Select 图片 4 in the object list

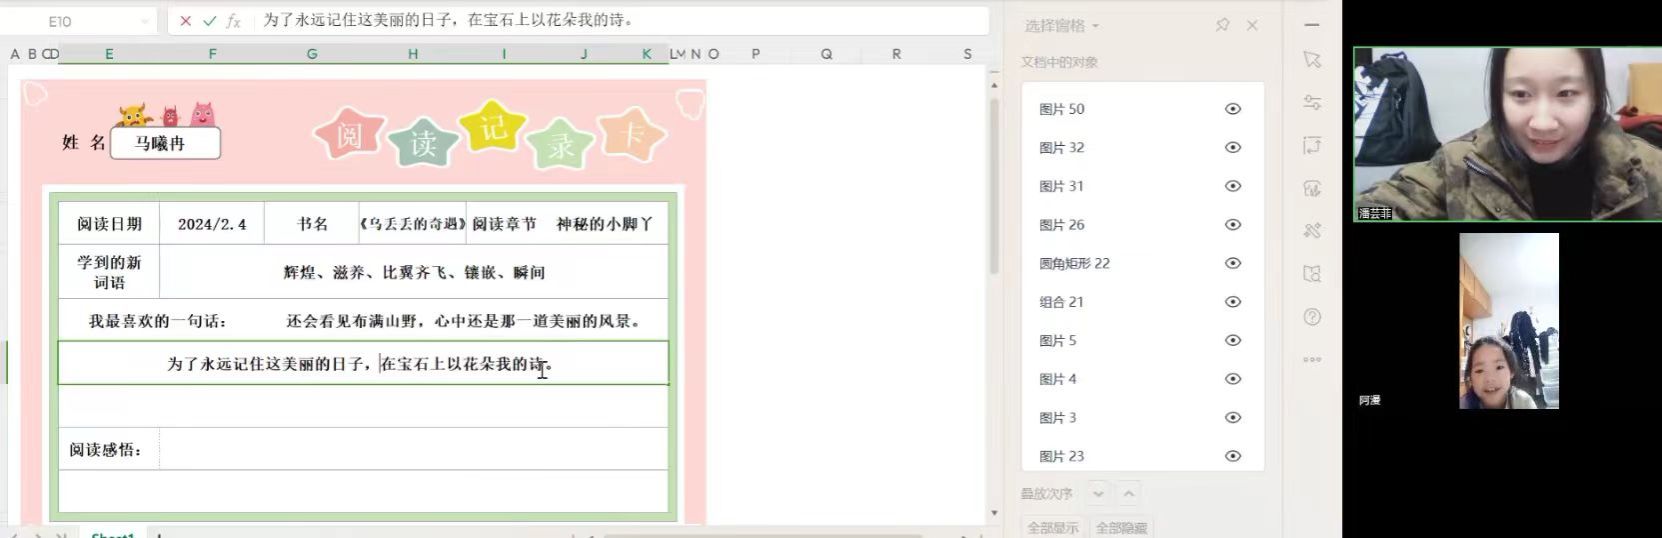pyautogui.click(x=1058, y=379)
